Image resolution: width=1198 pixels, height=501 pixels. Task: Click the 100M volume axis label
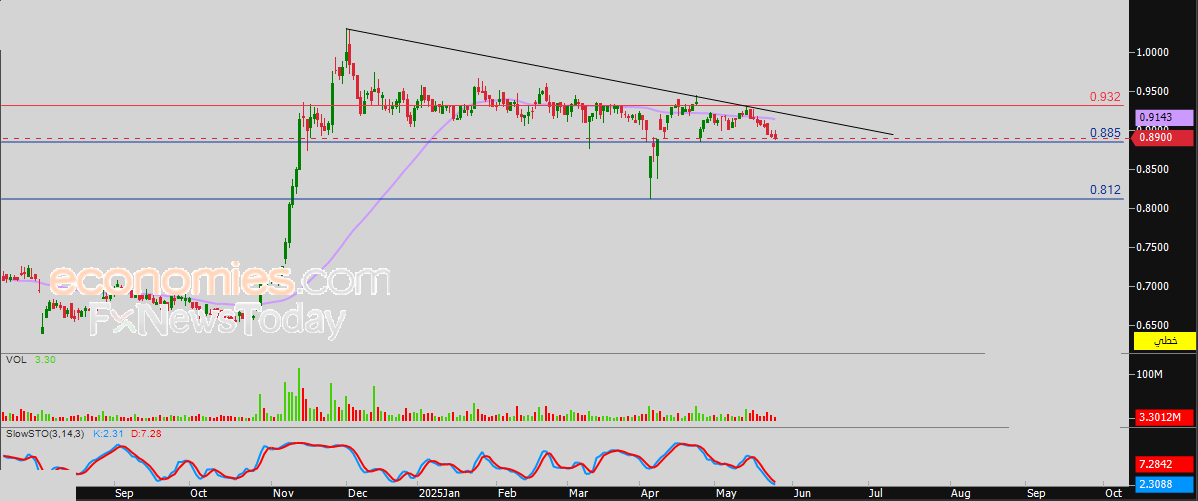[1150, 375]
